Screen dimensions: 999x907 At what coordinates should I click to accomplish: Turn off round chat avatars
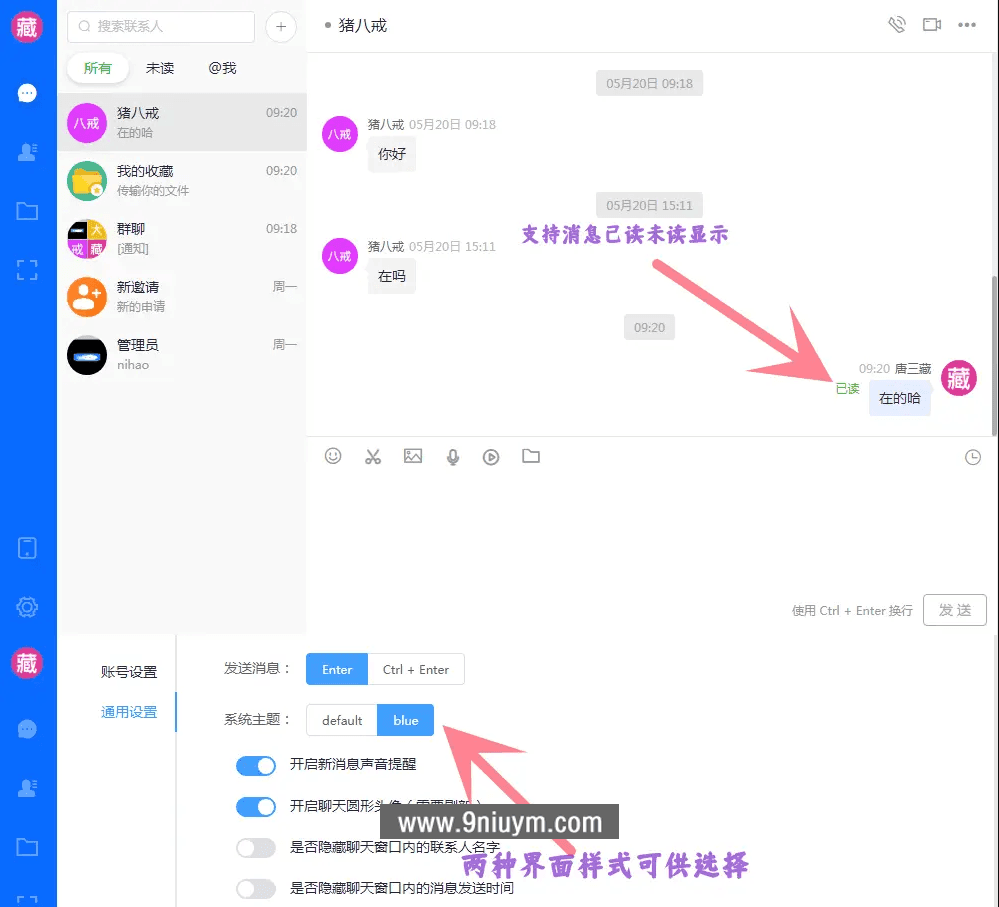coord(256,806)
